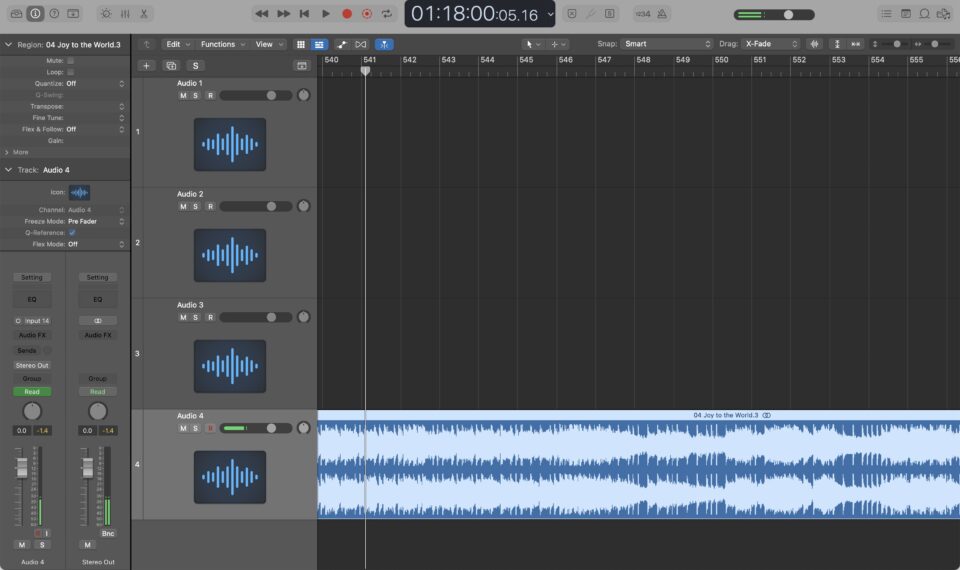Click the Go to Beginning button
Image resolution: width=960 pixels, height=570 pixels.
point(304,14)
